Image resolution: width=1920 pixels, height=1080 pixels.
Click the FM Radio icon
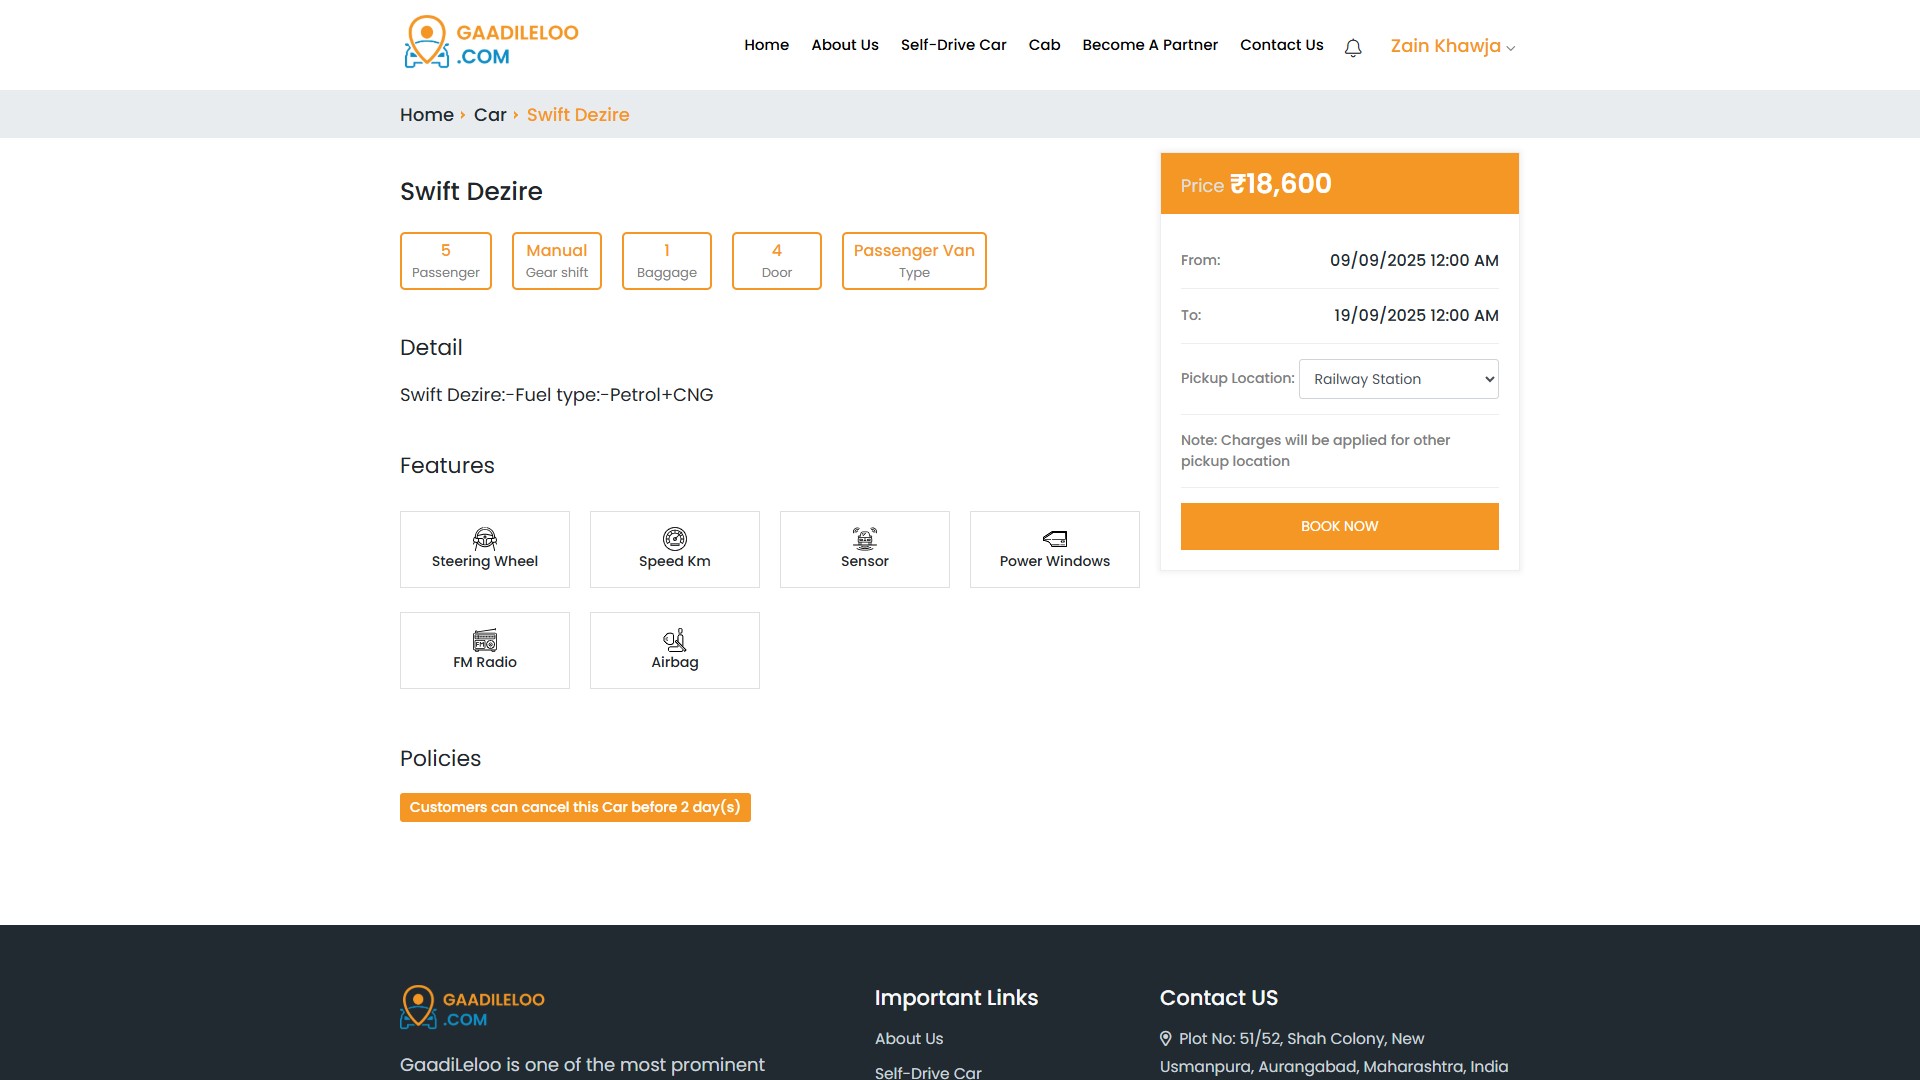pos(485,639)
